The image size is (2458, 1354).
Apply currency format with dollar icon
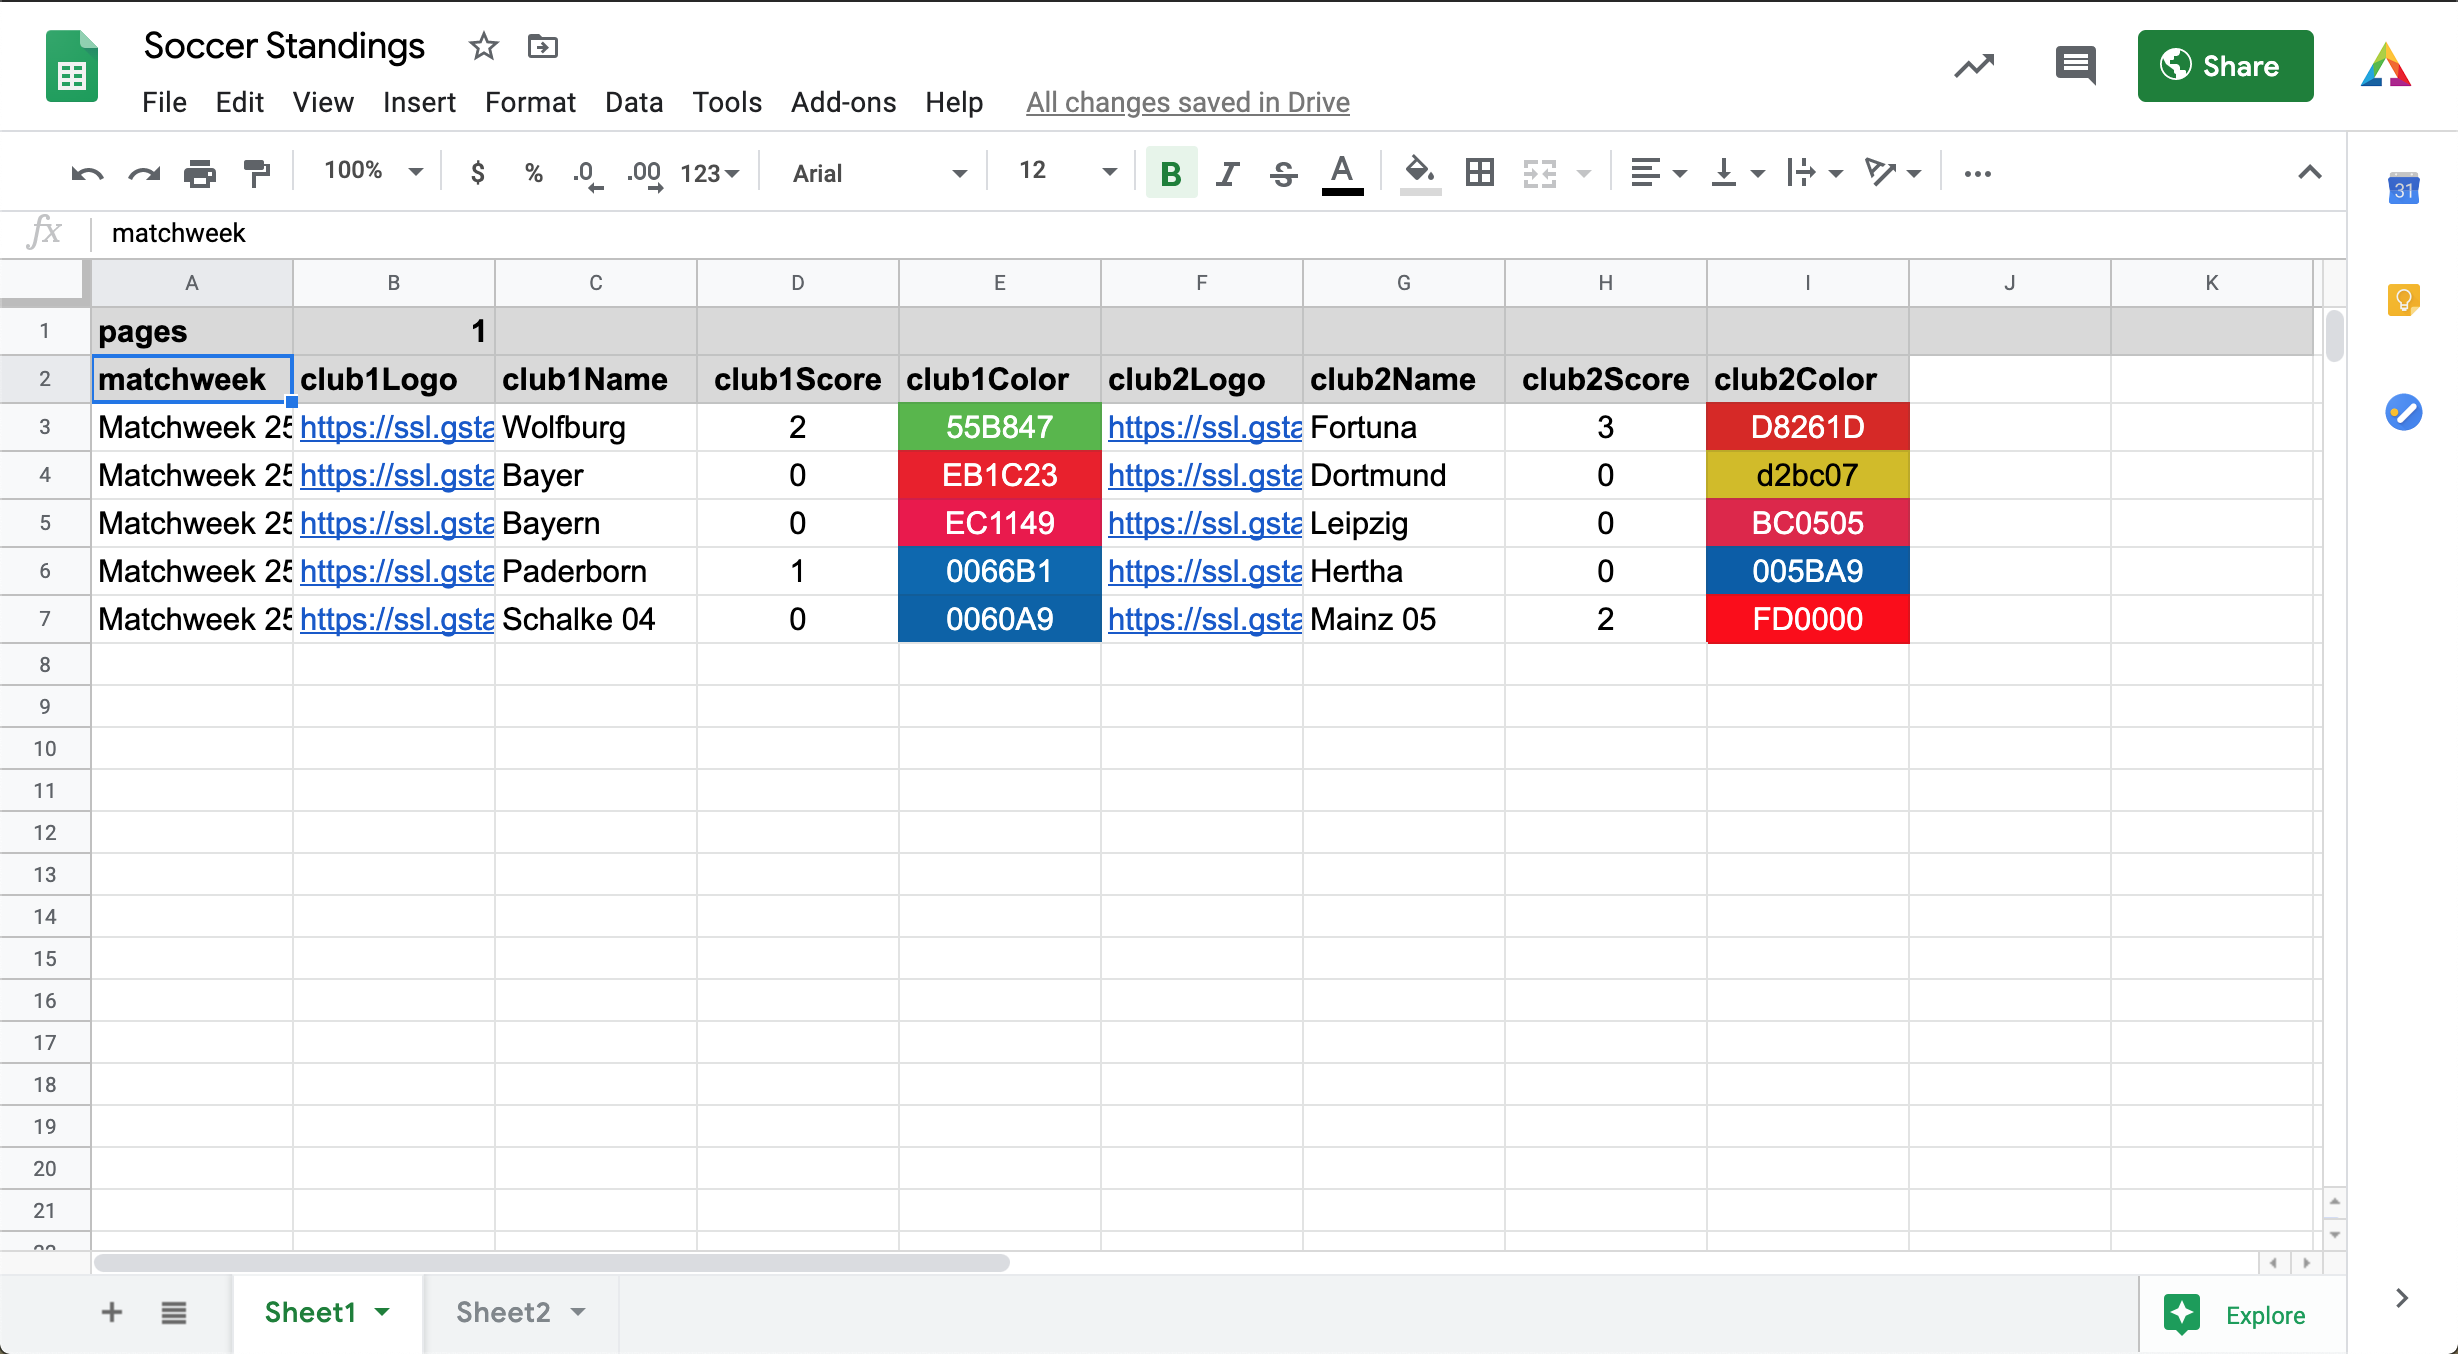(x=478, y=173)
